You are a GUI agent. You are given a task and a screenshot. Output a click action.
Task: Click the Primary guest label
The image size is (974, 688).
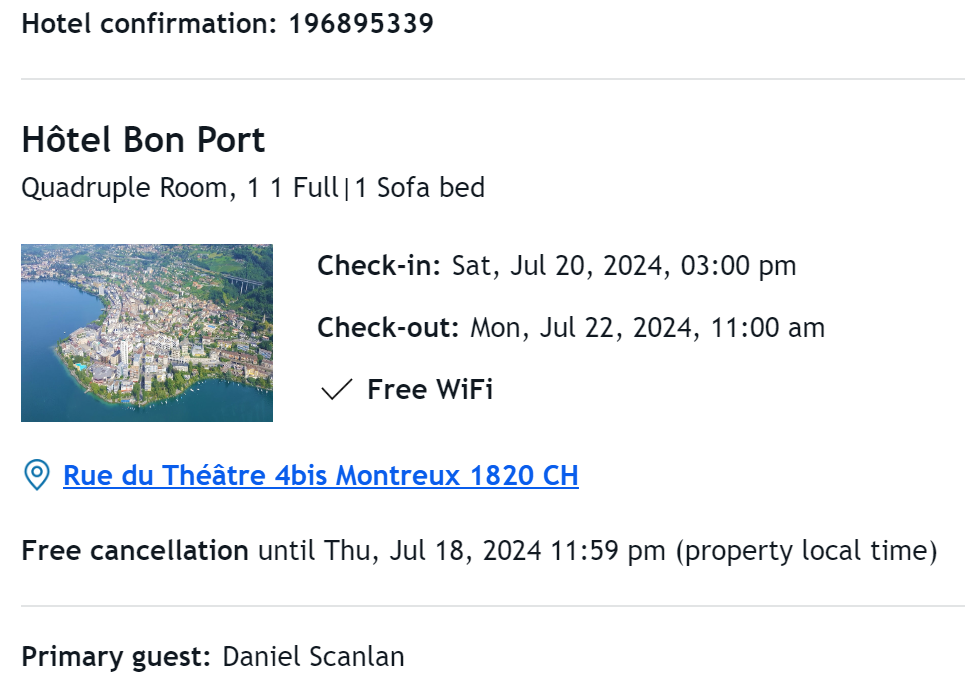[116, 657]
